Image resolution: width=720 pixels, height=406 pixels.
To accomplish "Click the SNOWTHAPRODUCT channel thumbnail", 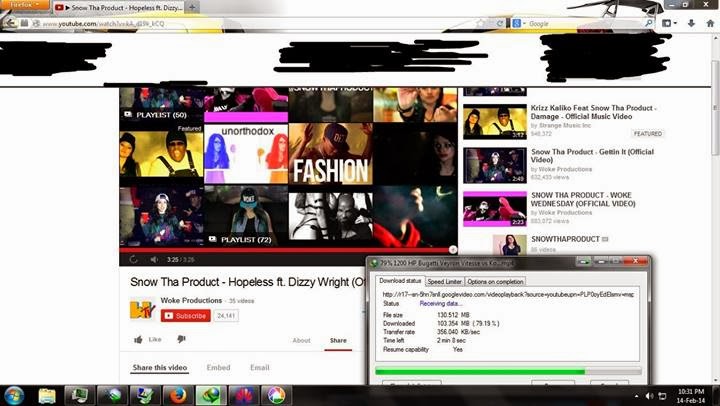I will [x=509, y=245].
